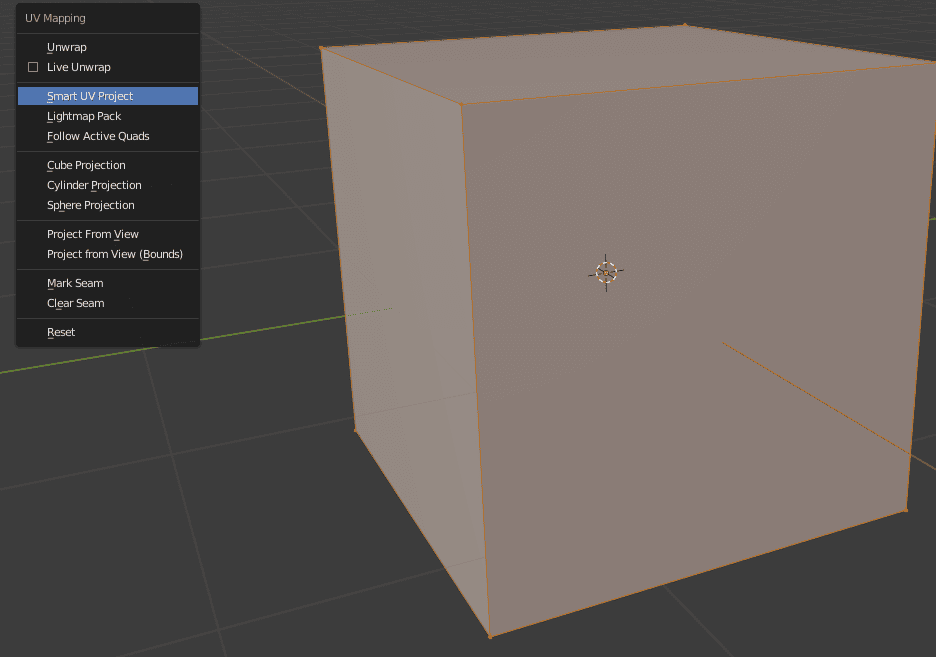The height and width of the screenshot is (657, 936).
Task: Apply Sphere Projection mapping
Action: [92, 205]
